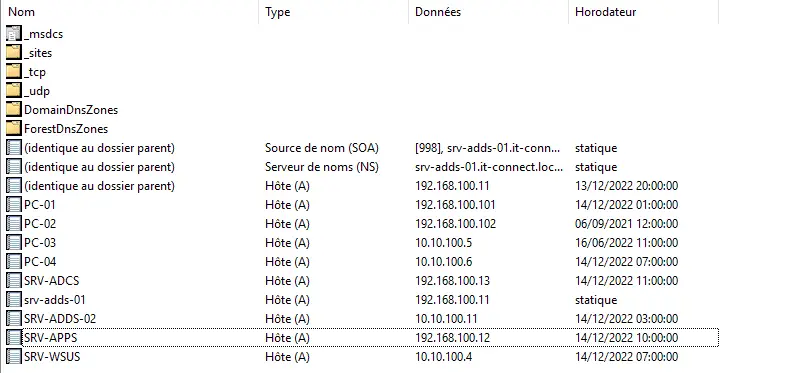Click the SOA record icon
The image size is (800, 373).
coord(14,148)
